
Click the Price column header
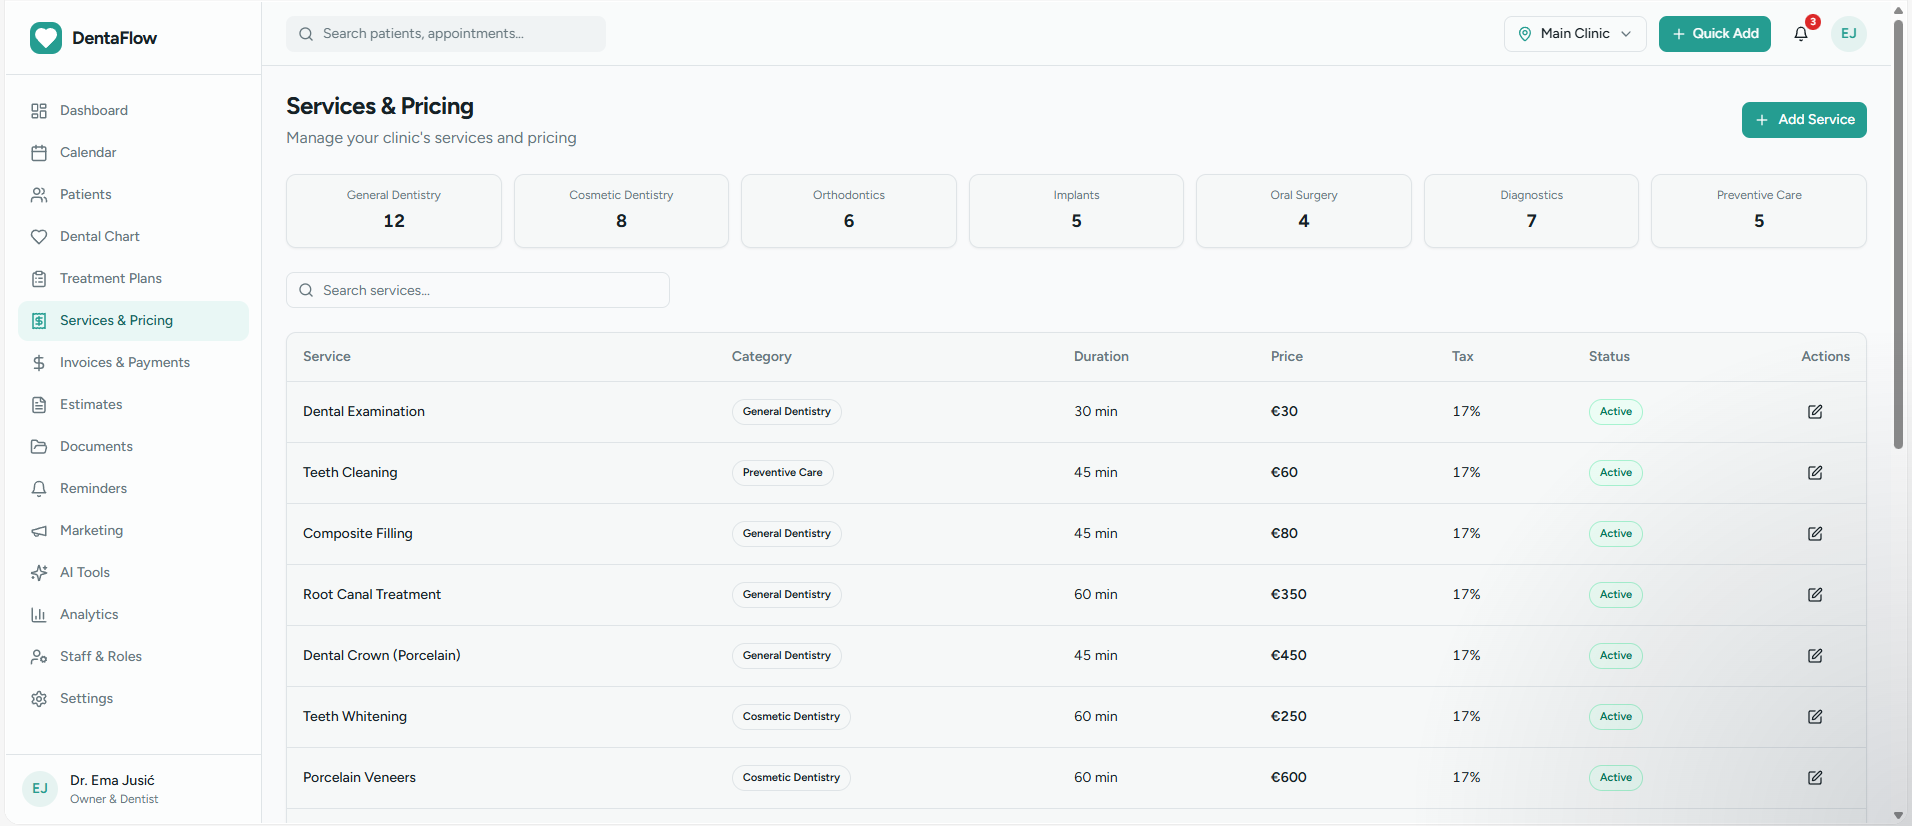(1287, 357)
